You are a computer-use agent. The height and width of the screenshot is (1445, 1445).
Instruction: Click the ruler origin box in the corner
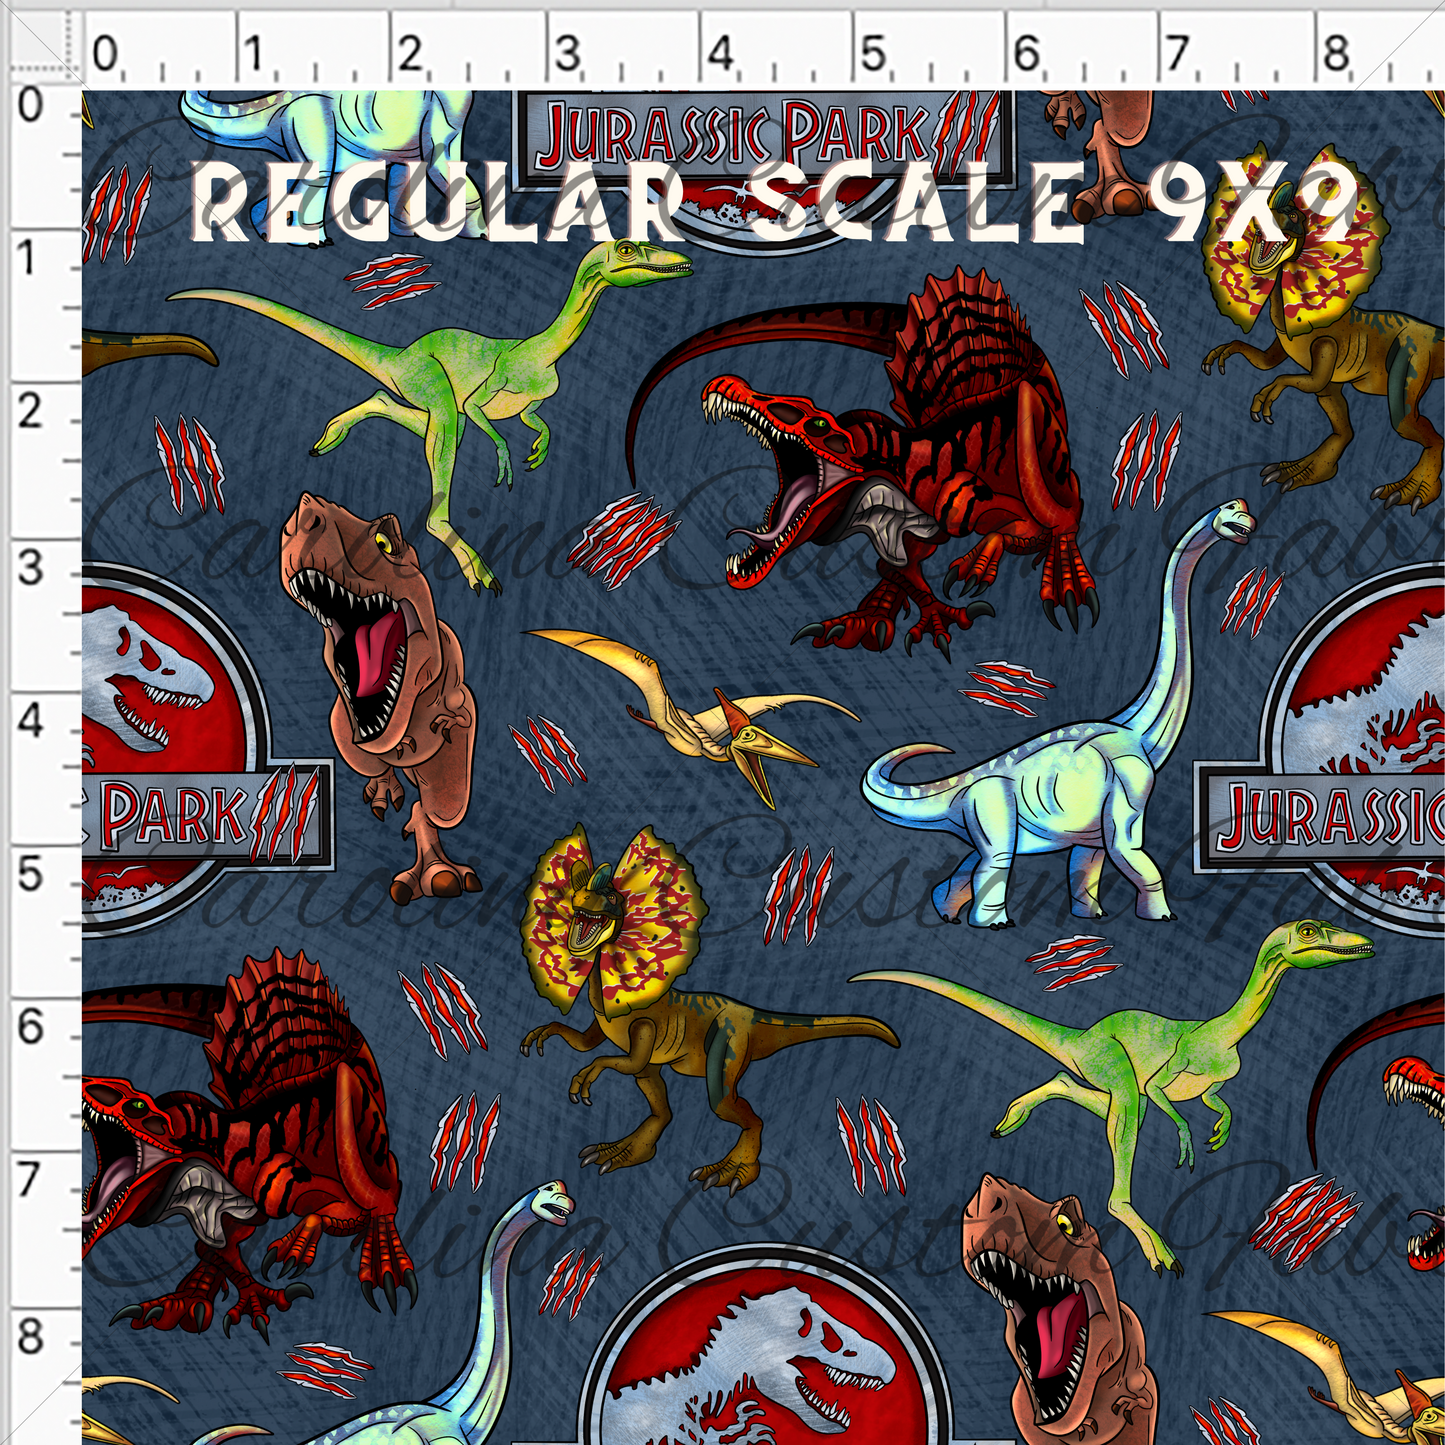point(40,44)
